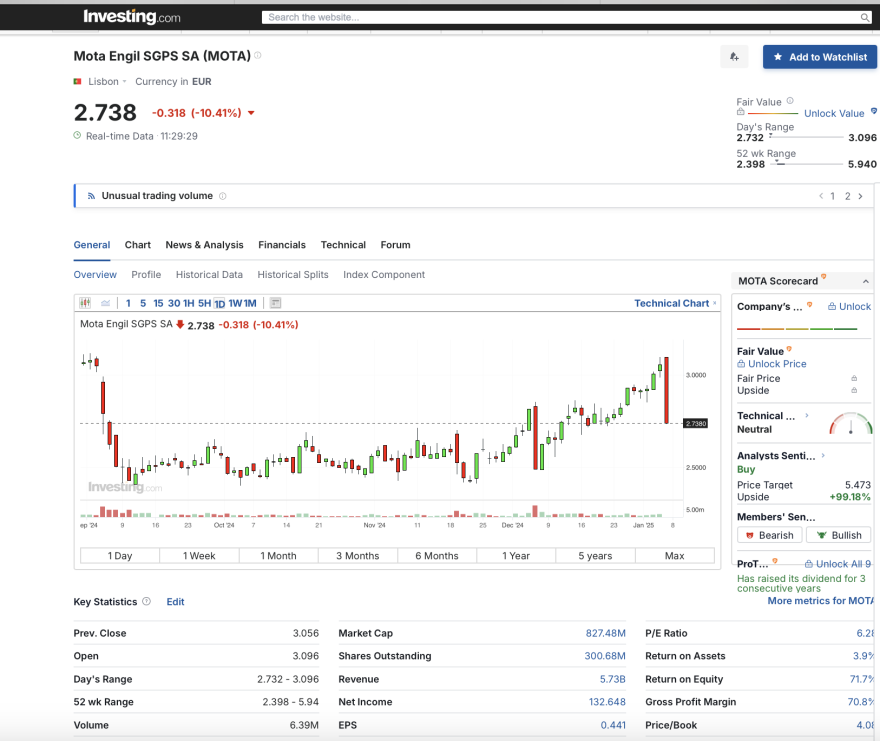Expand Technical section chevron in scorecard
The width and height of the screenshot is (880, 741).
point(806,415)
